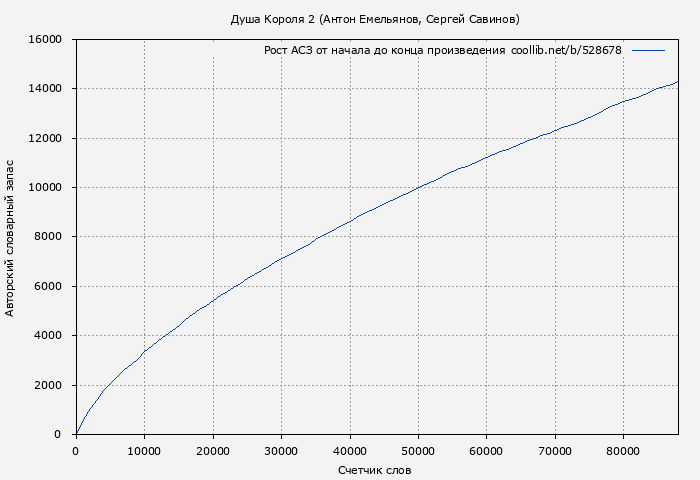Image resolution: width=700 pixels, height=480 pixels.
Task: Select the 50000 tick label on the horizontal axis
Action: (x=418, y=451)
